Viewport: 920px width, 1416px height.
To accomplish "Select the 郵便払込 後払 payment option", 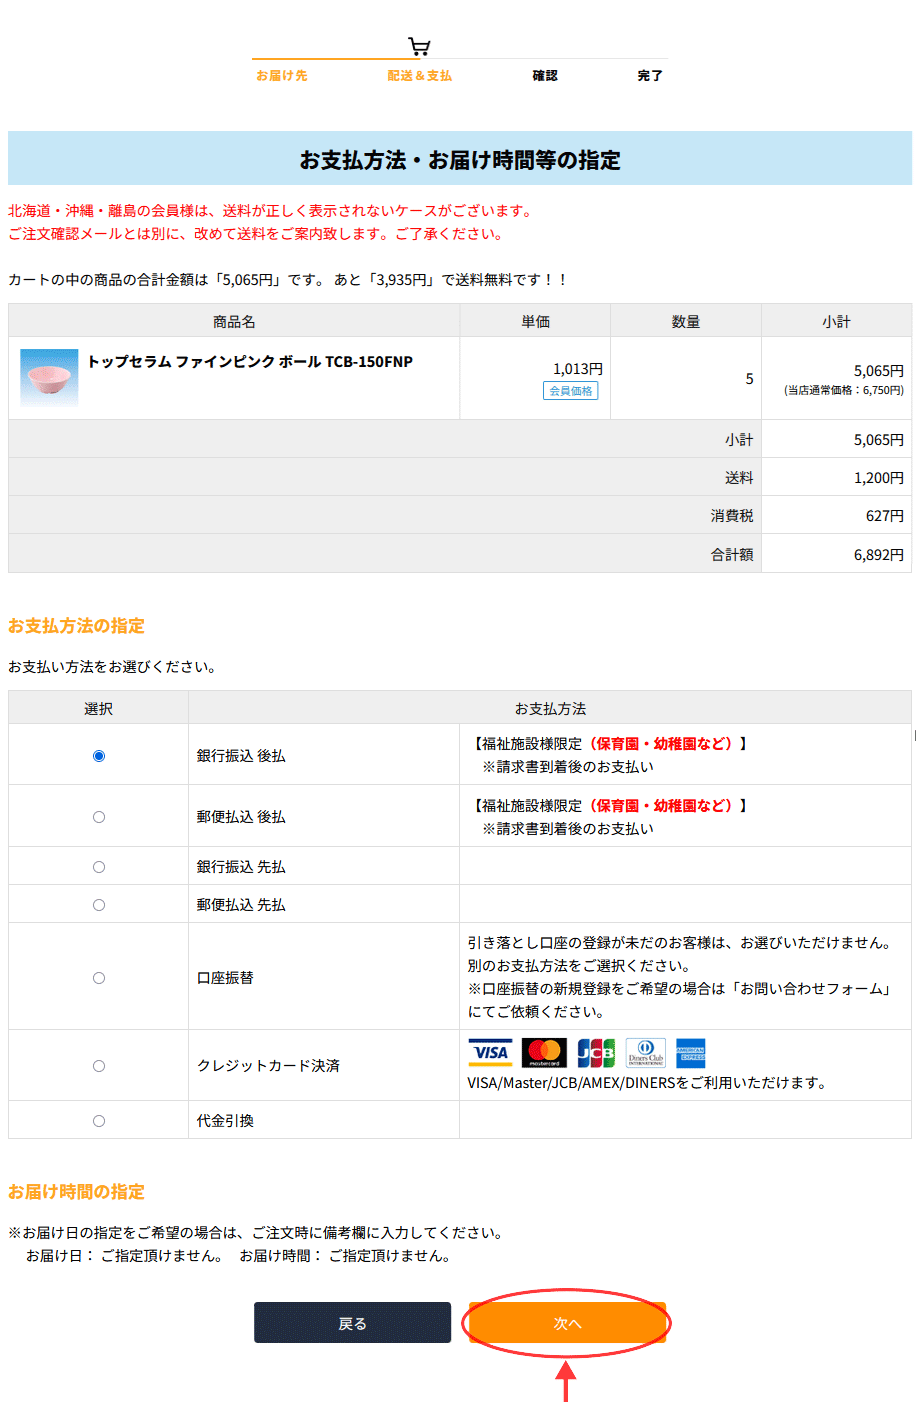I will click(98, 815).
